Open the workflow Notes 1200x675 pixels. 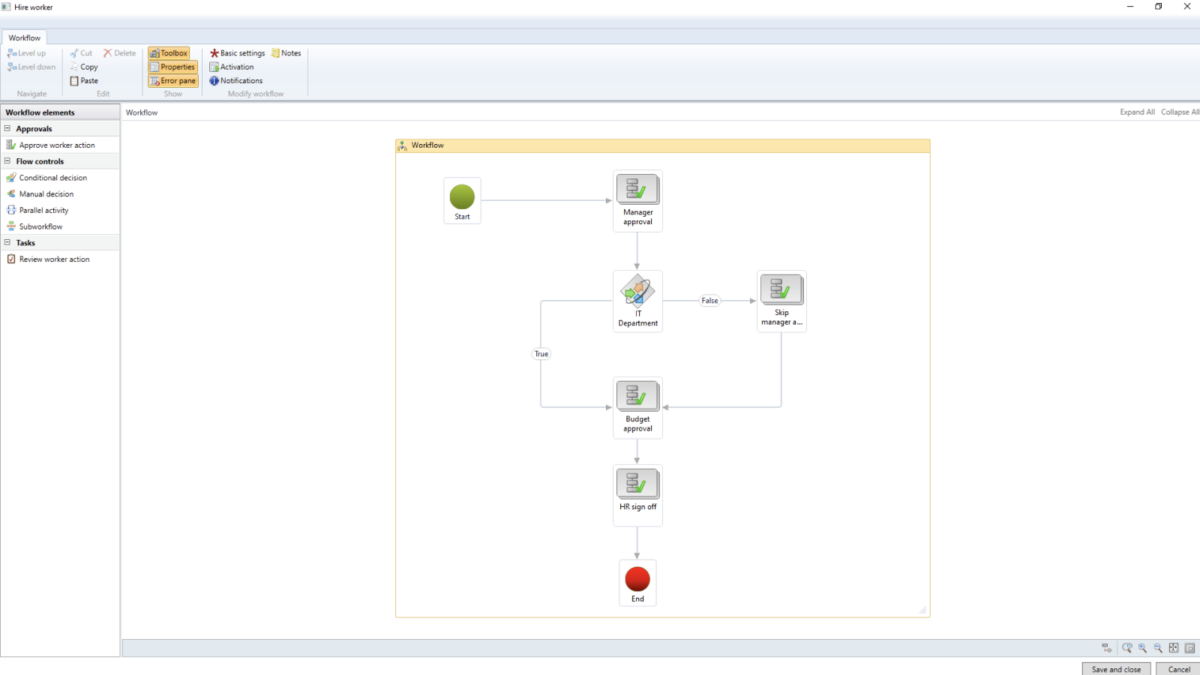286,53
